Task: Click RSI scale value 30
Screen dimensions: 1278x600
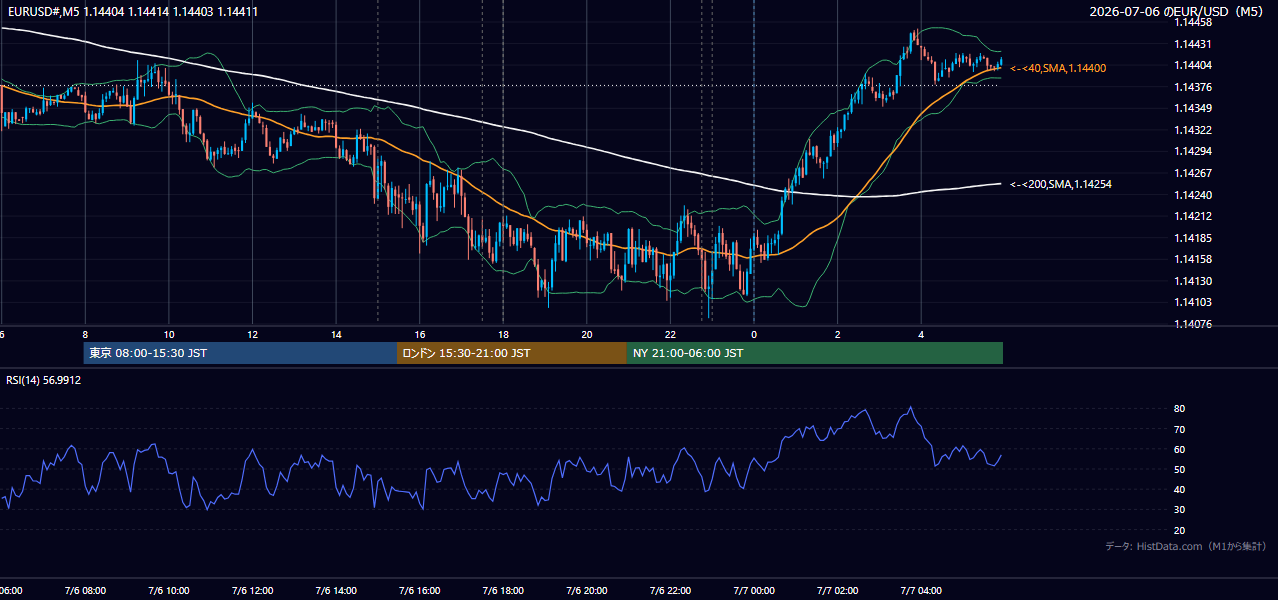Action: (1179, 510)
